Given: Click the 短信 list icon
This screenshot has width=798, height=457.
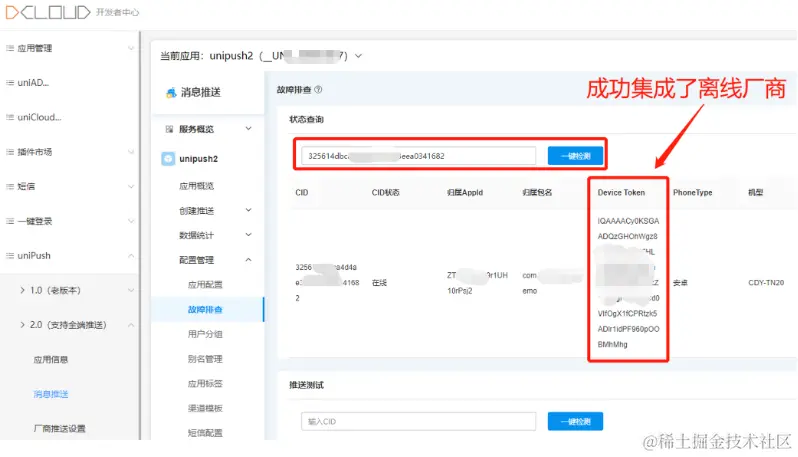Looking at the screenshot, I should 10,187.
